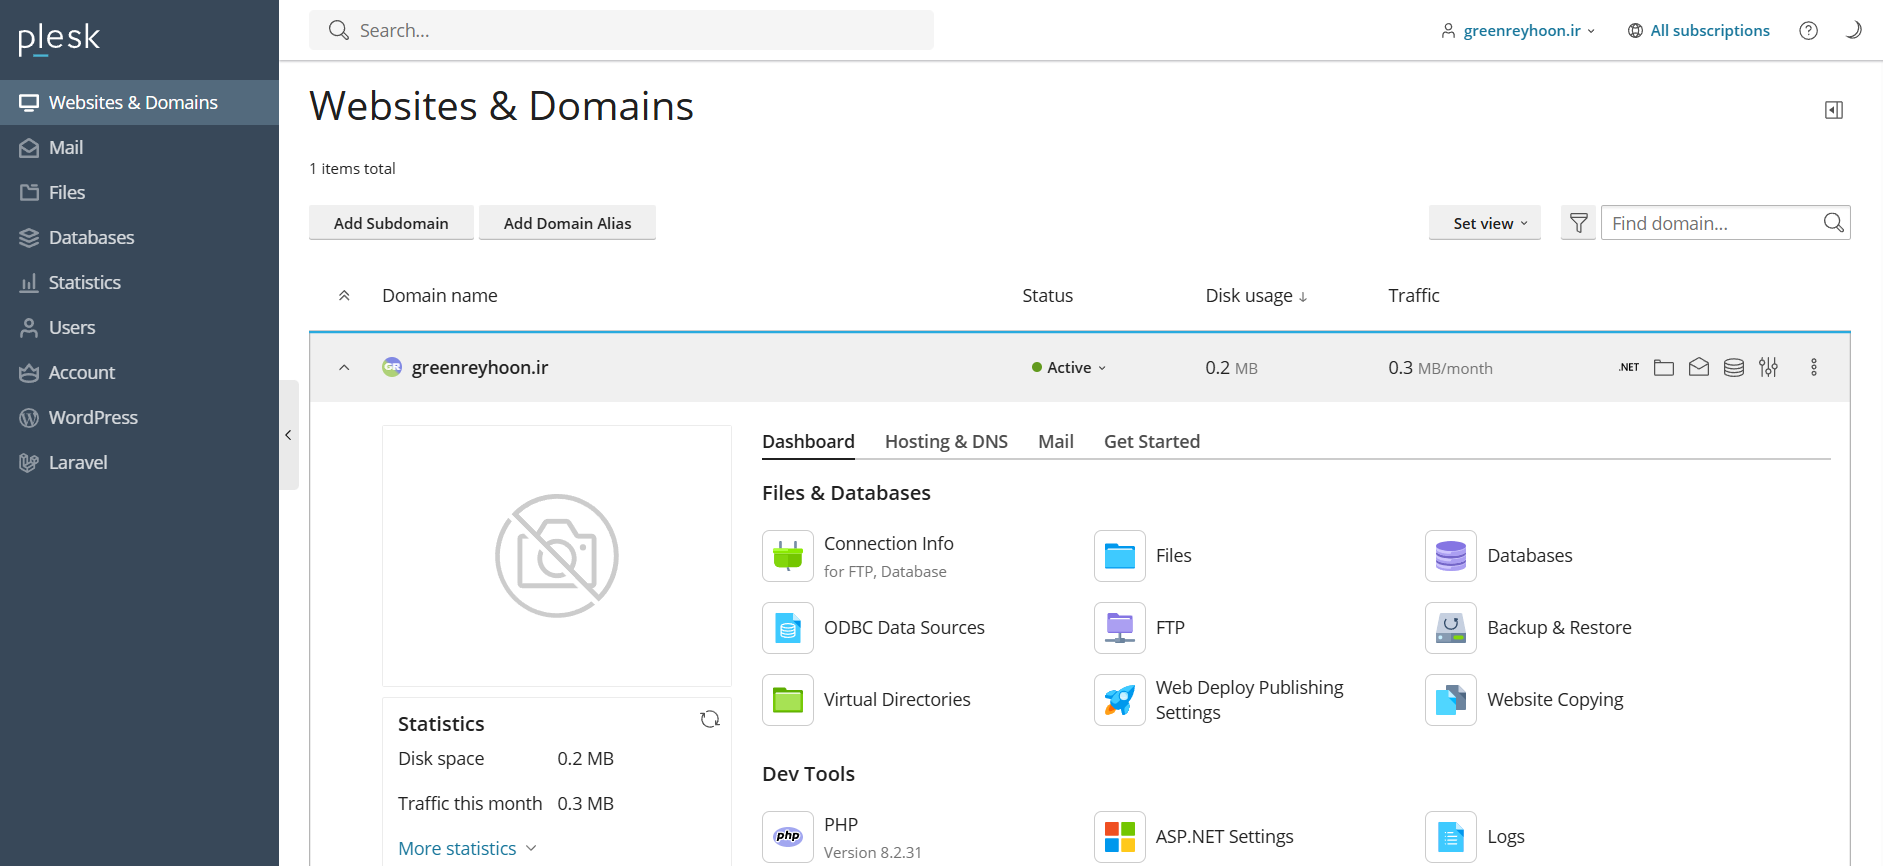Click the search magnifier in Find domain field
Screen dimensions: 1883x866
point(1833,223)
